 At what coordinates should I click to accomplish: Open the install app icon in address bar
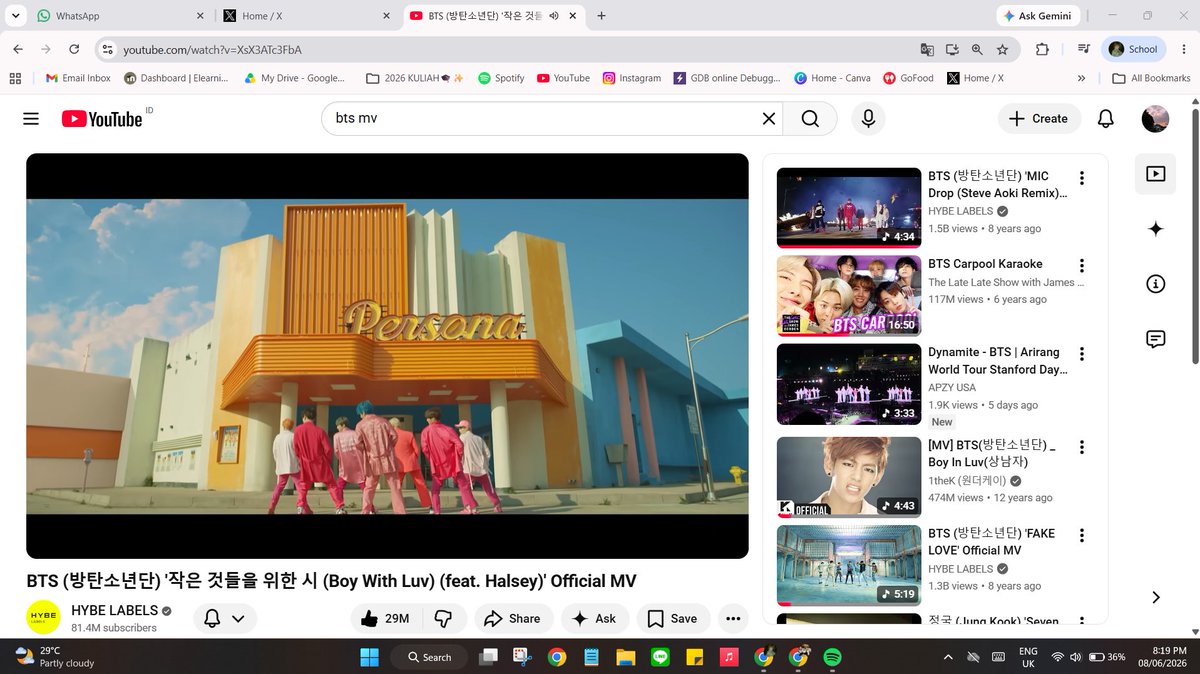point(952,49)
